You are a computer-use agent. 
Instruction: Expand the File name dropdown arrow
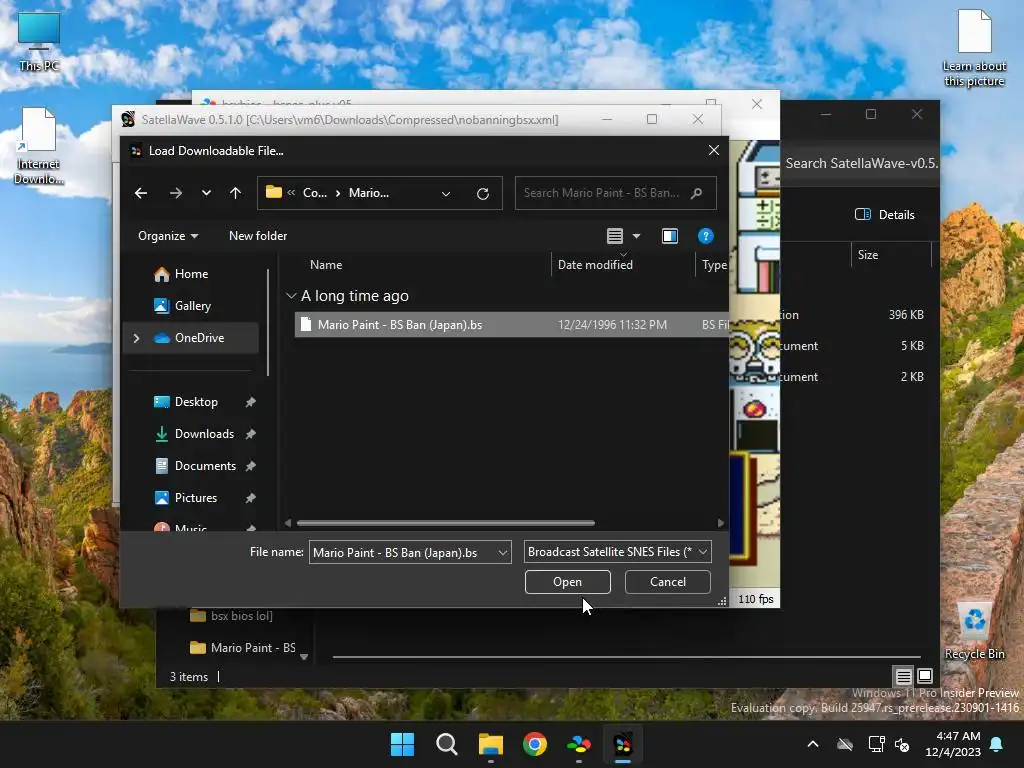pos(503,552)
